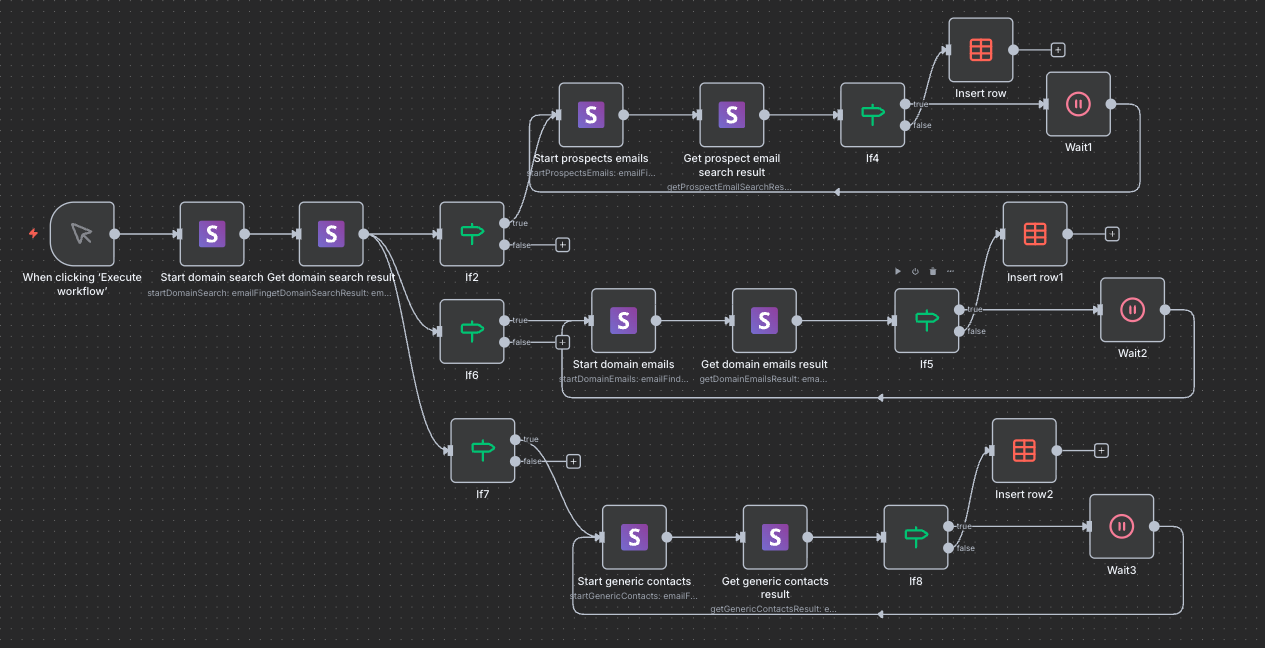The height and width of the screenshot is (648, 1265).
Task: Add a node after Insert row1
Action: 1112,234
